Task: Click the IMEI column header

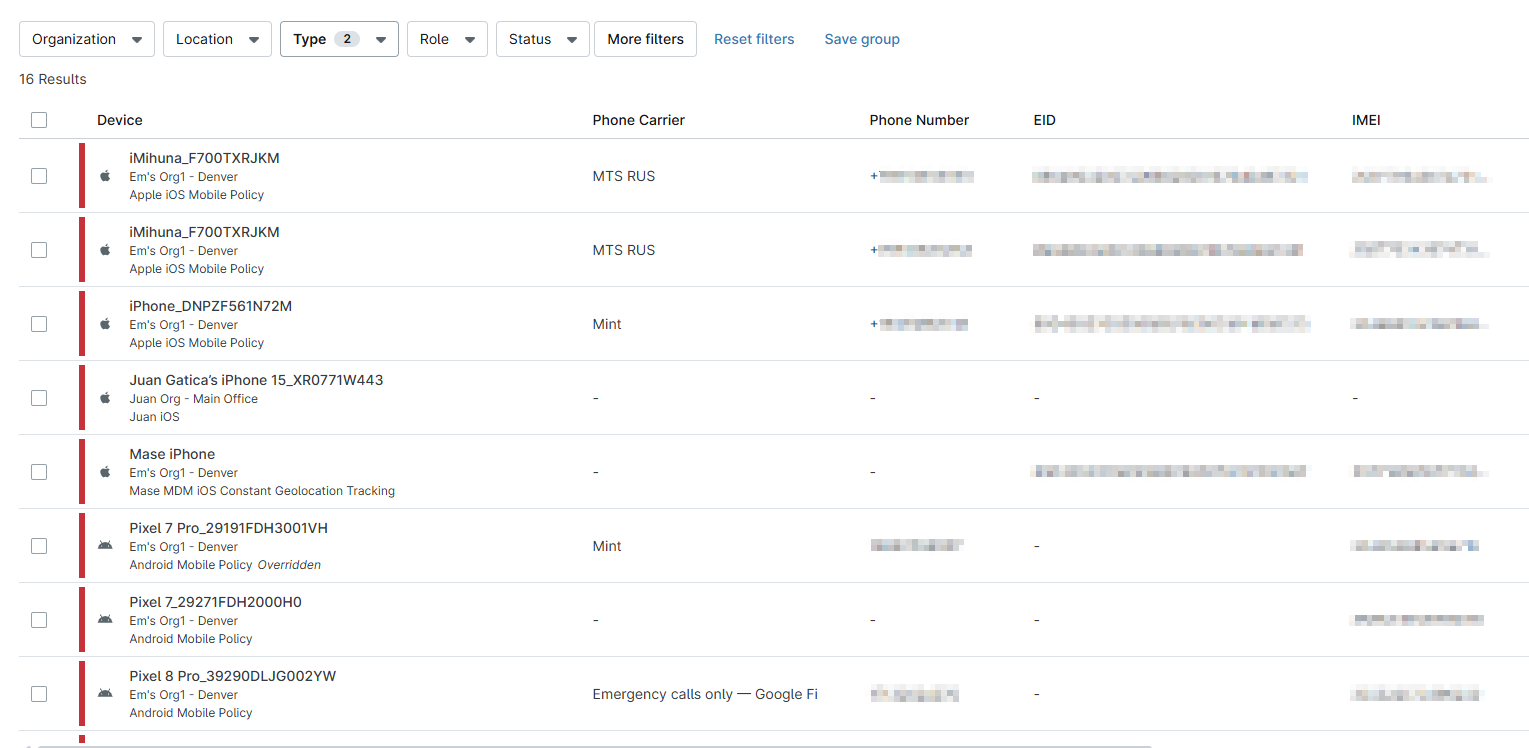Action: point(1366,120)
